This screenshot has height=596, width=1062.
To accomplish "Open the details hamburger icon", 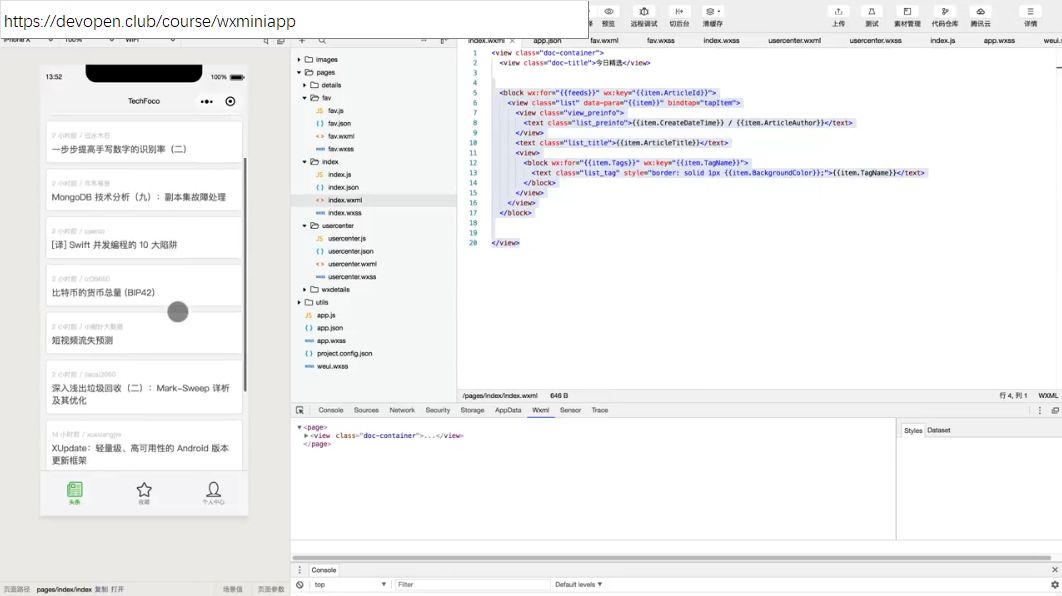I will click(1030, 12).
